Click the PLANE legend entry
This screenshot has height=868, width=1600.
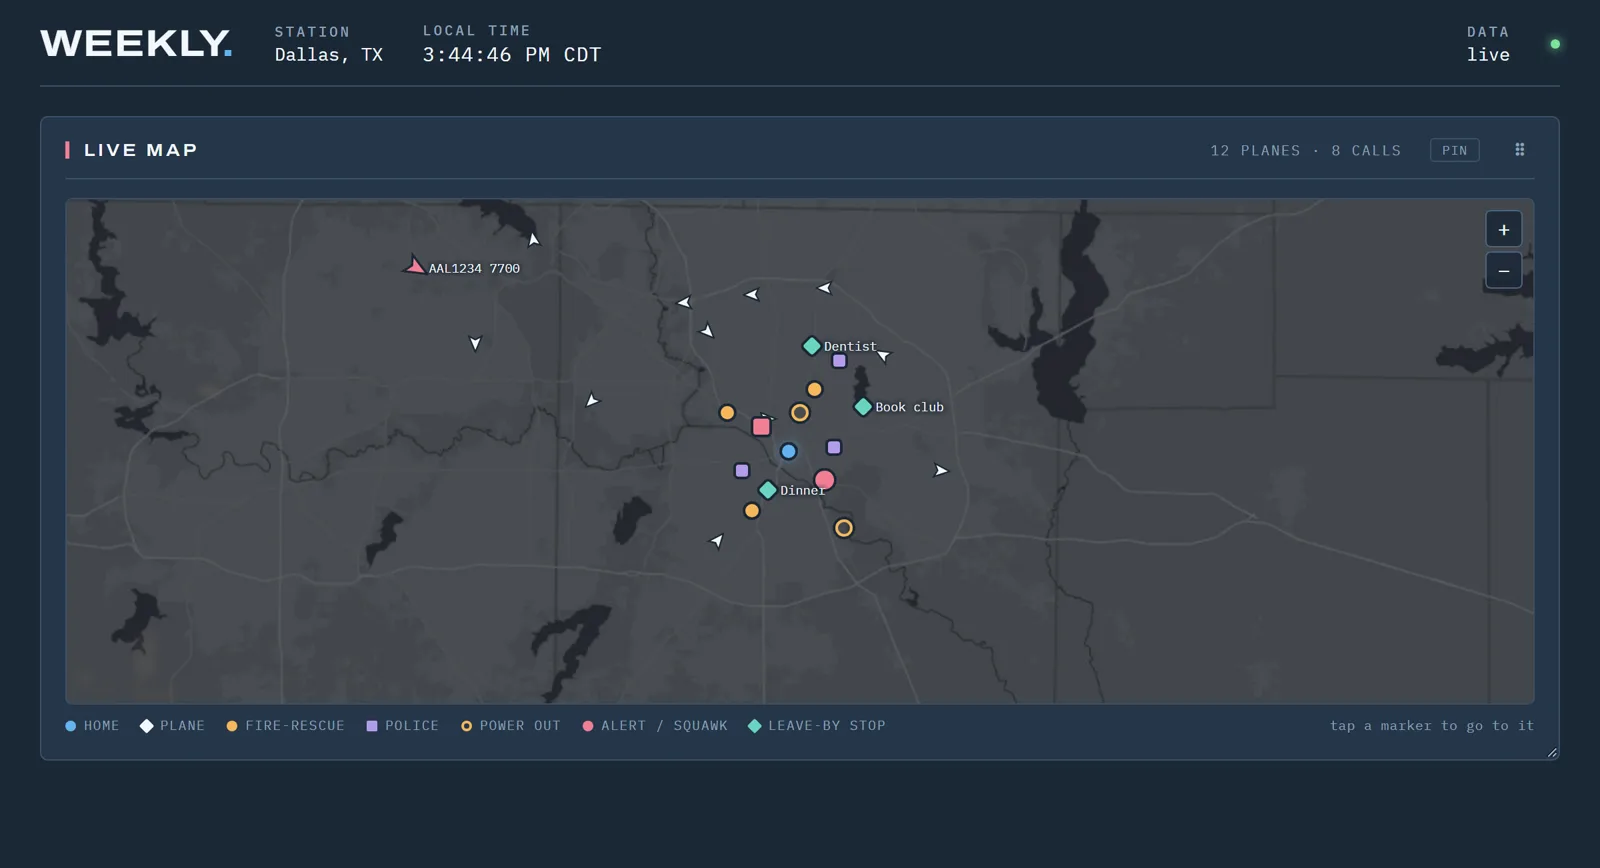pyautogui.click(x=172, y=726)
